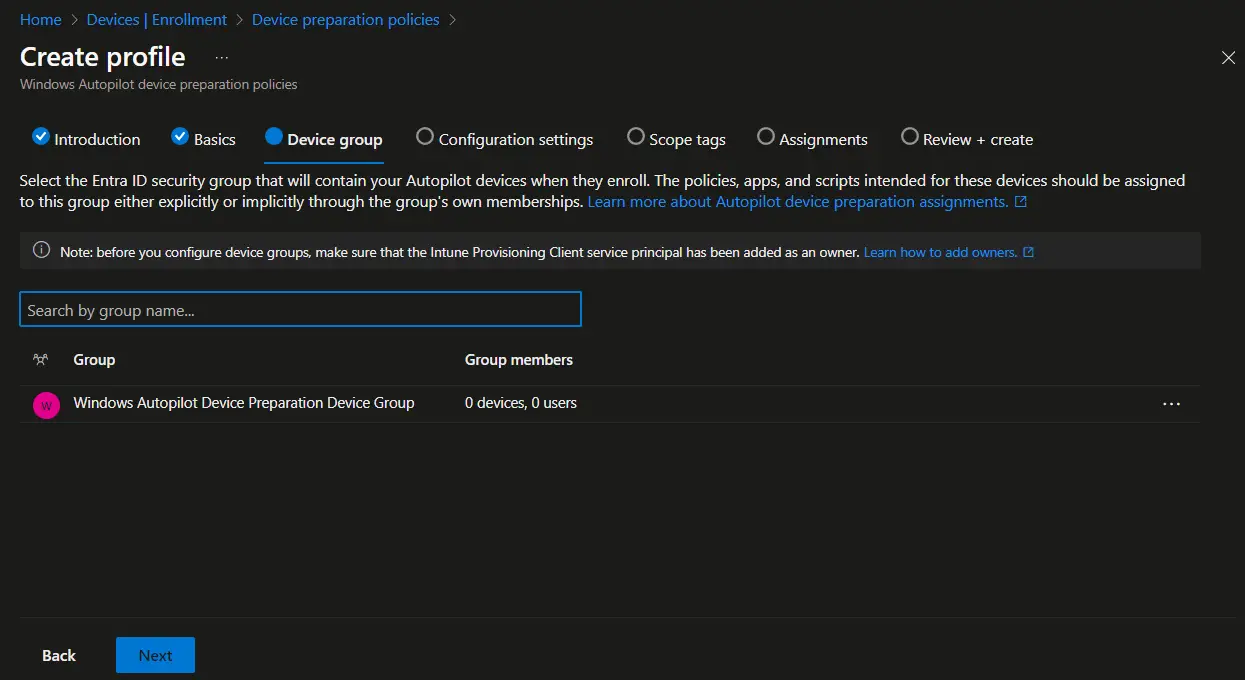Select the Assignments step radio circle

coord(766,136)
